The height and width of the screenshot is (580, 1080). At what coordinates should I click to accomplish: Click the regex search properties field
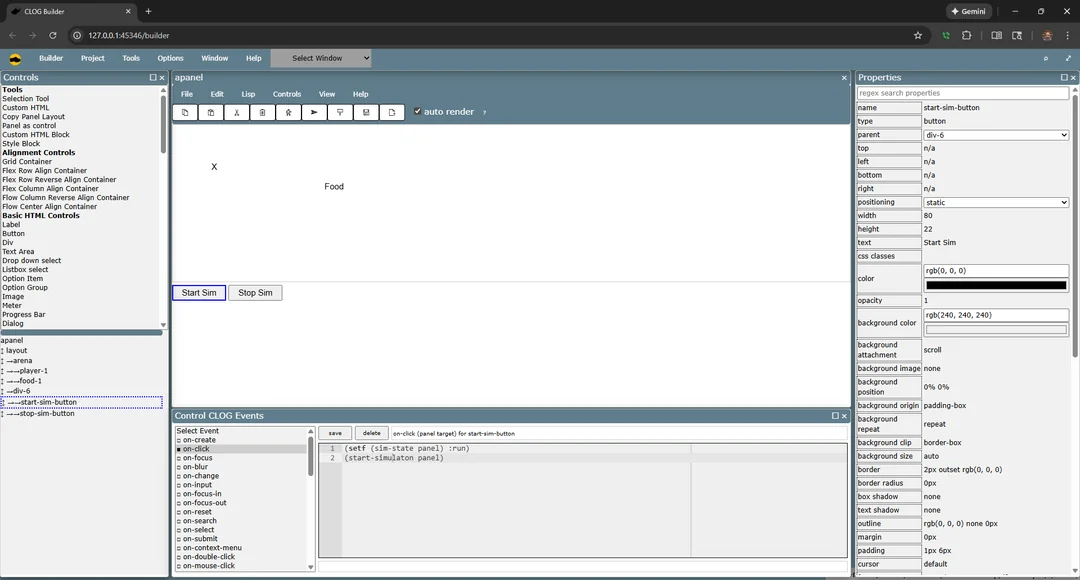(962, 93)
